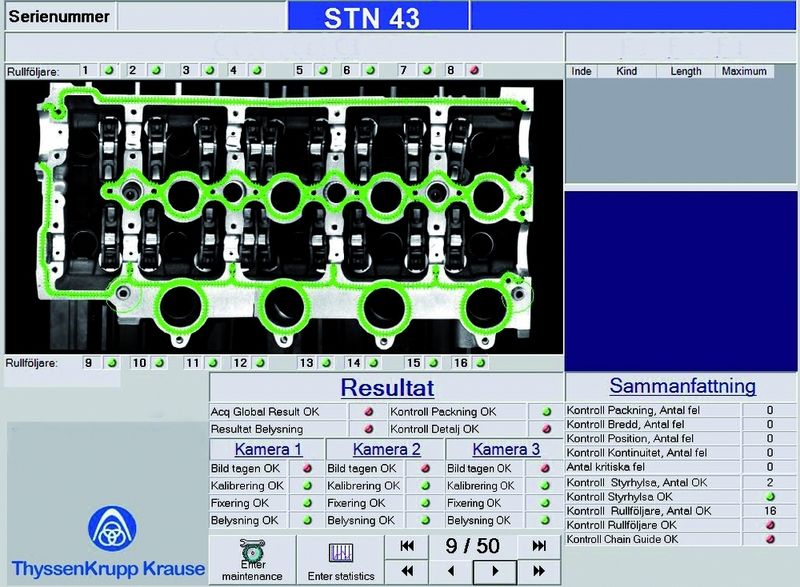800x587 pixels.
Task: Click the Acq Global Result OK red indicator
Action: (x=368, y=412)
